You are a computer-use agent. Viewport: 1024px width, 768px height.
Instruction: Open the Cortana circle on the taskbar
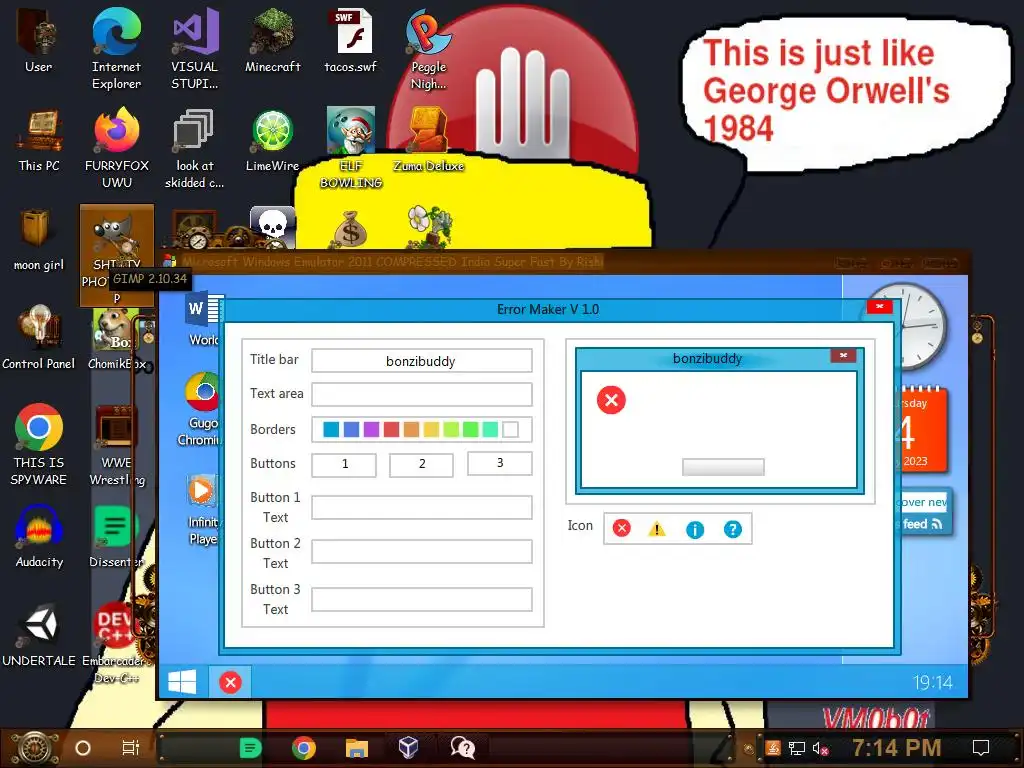83,748
